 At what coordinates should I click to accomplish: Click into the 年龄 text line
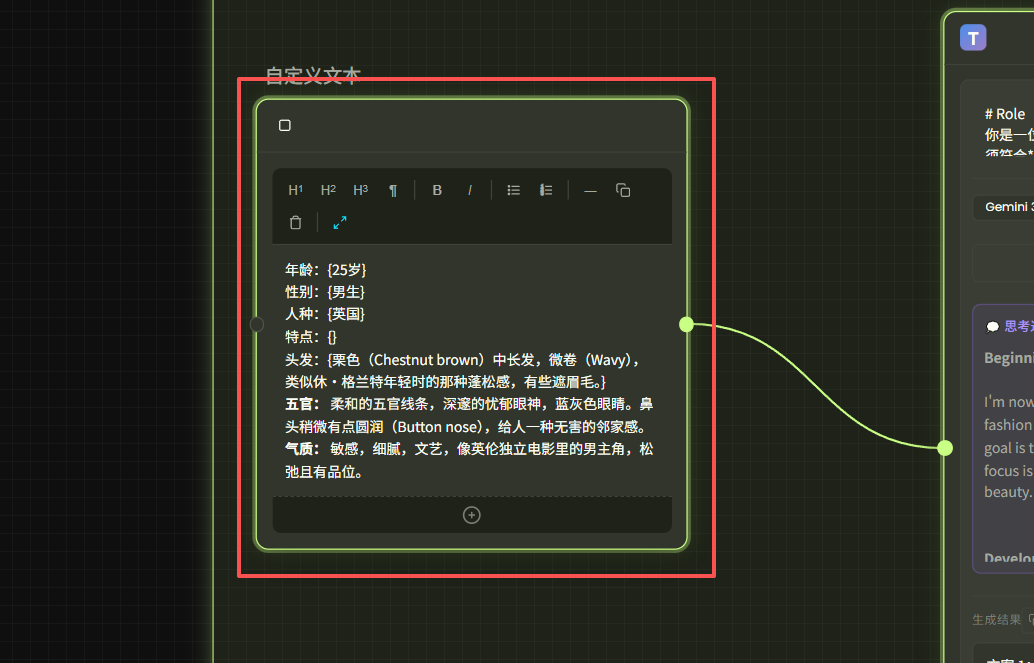(327, 270)
